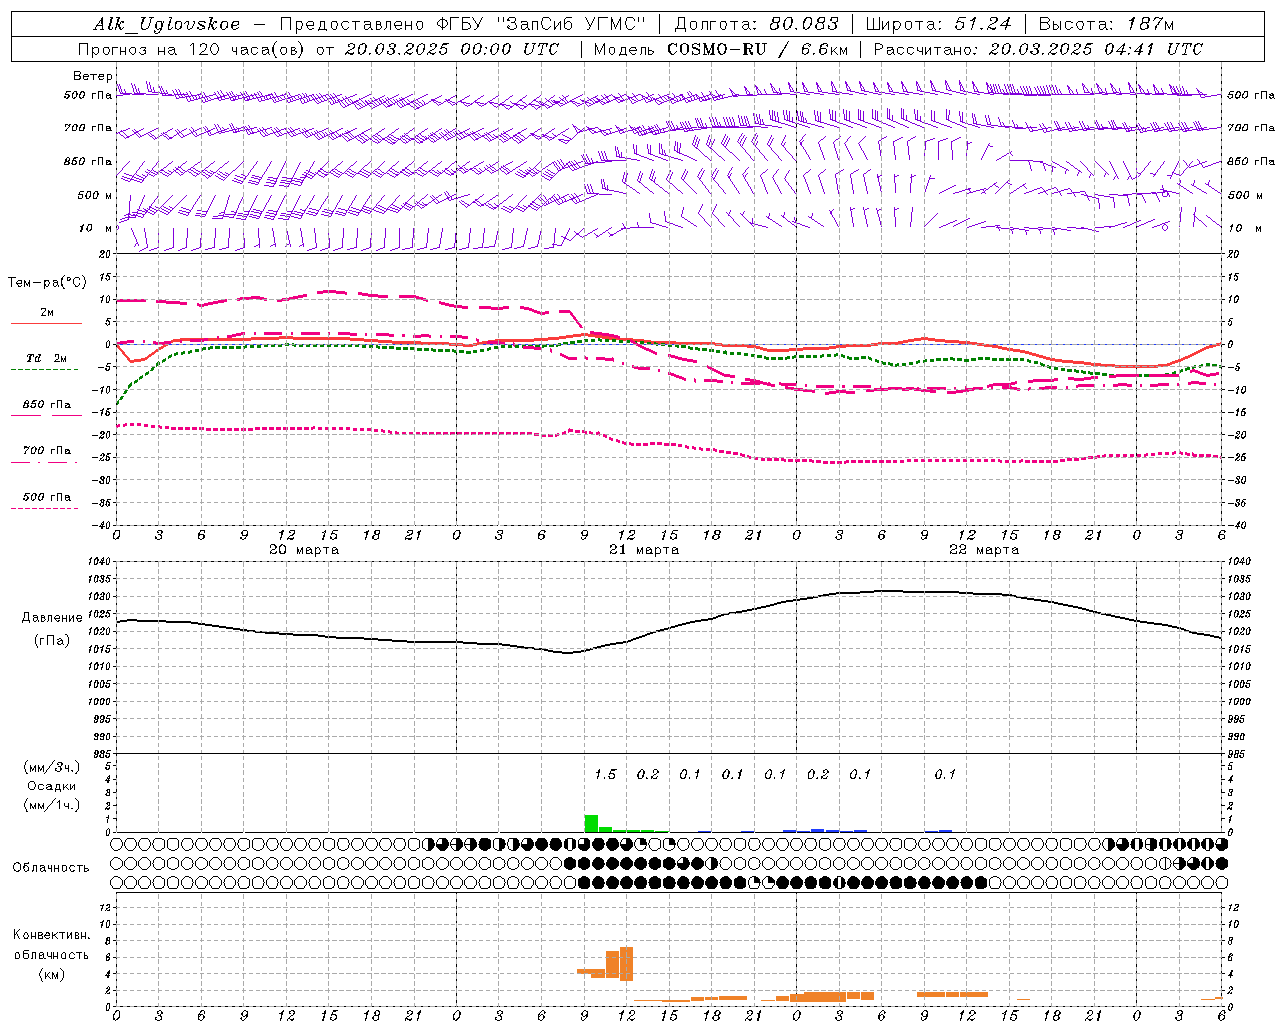Click the tallest orange convective cloud bar
Screen dimensions: 1280x1024
pos(627,963)
